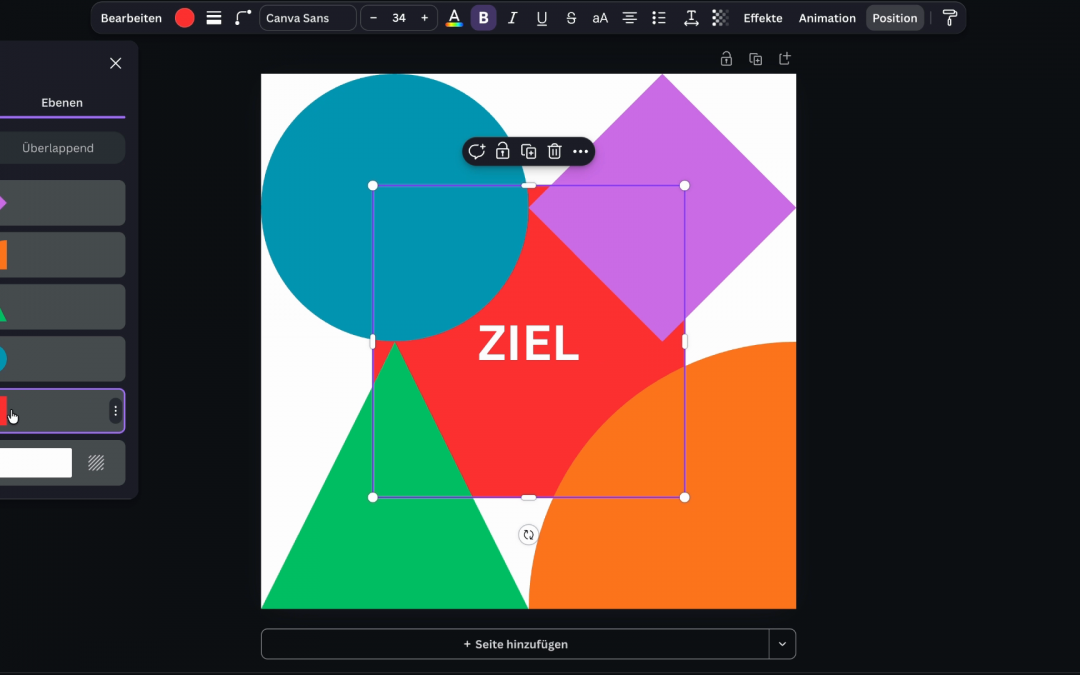Image resolution: width=1080 pixels, height=675 pixels.
Task: Lock element in floating toolbar
Action: click(x=503, y=152)
